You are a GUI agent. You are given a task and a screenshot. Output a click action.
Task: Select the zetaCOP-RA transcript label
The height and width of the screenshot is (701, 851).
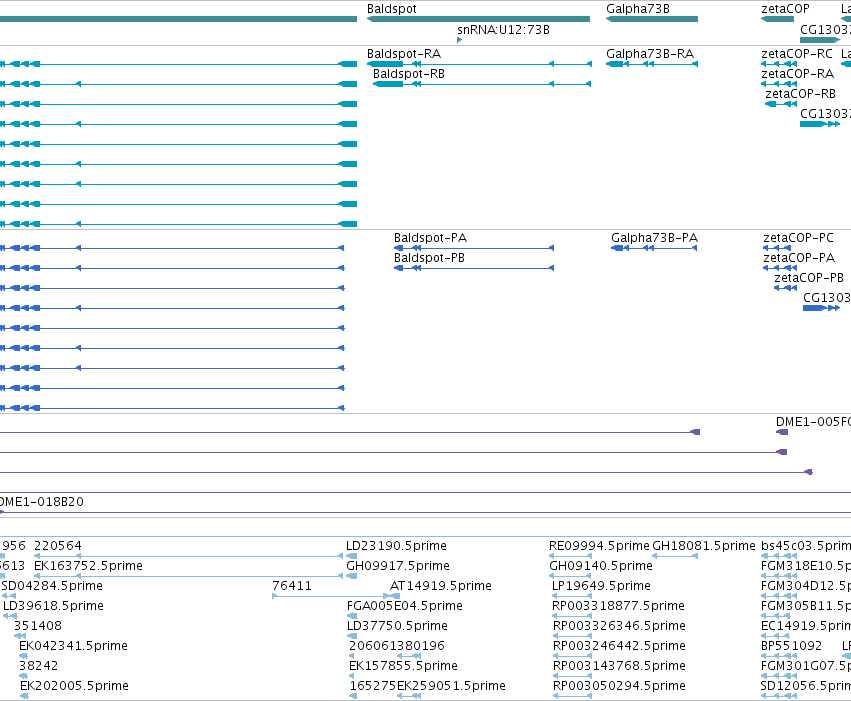(x=797, y=74)
